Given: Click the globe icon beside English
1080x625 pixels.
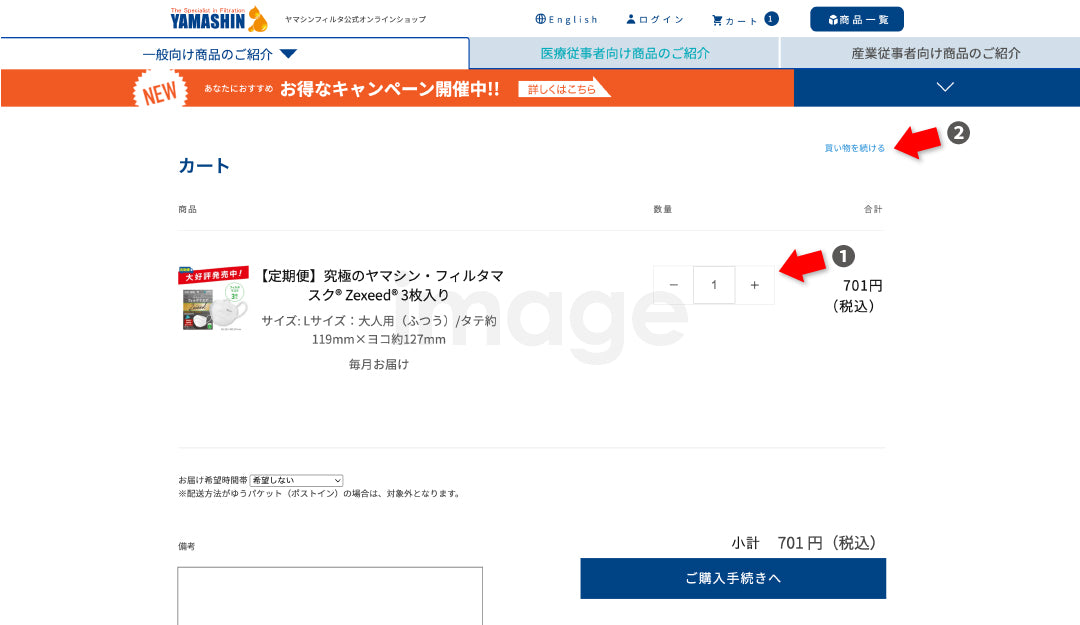Looking at the screenshot, I should pyautogui.click(x=541, y=19).
